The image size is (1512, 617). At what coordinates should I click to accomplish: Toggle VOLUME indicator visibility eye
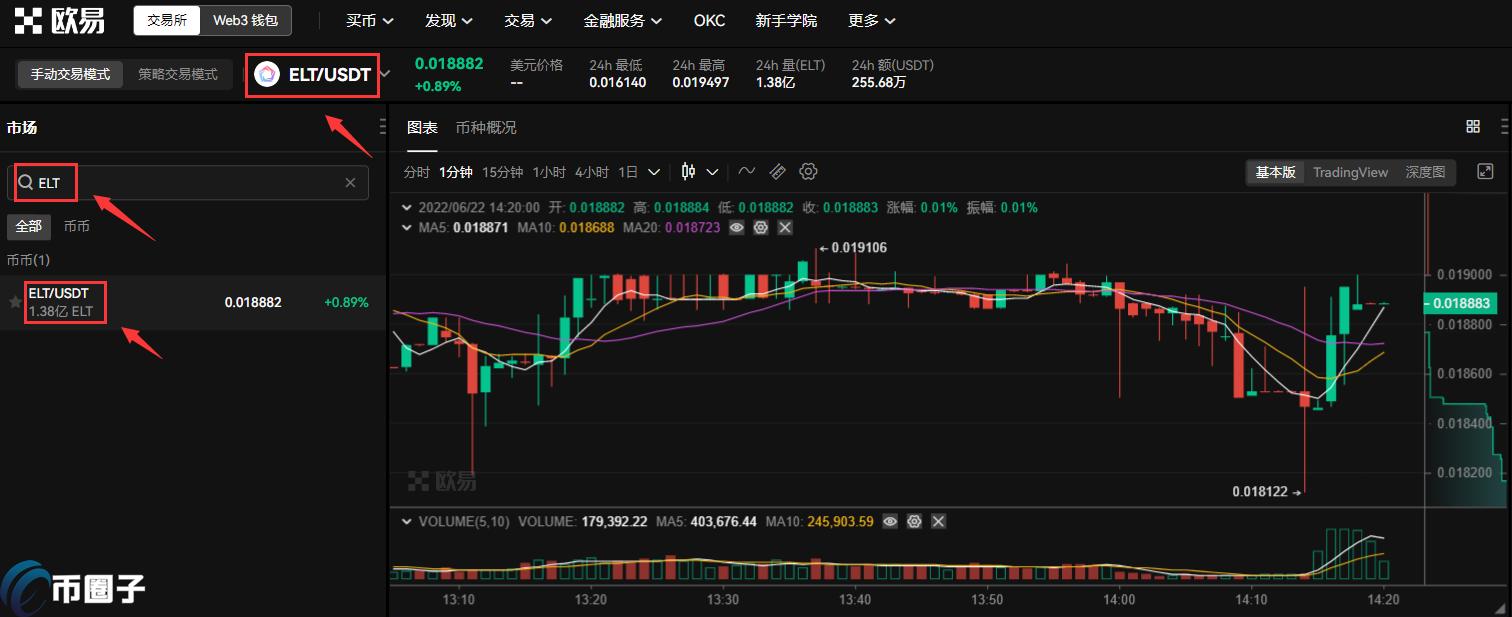pos(890,522)
